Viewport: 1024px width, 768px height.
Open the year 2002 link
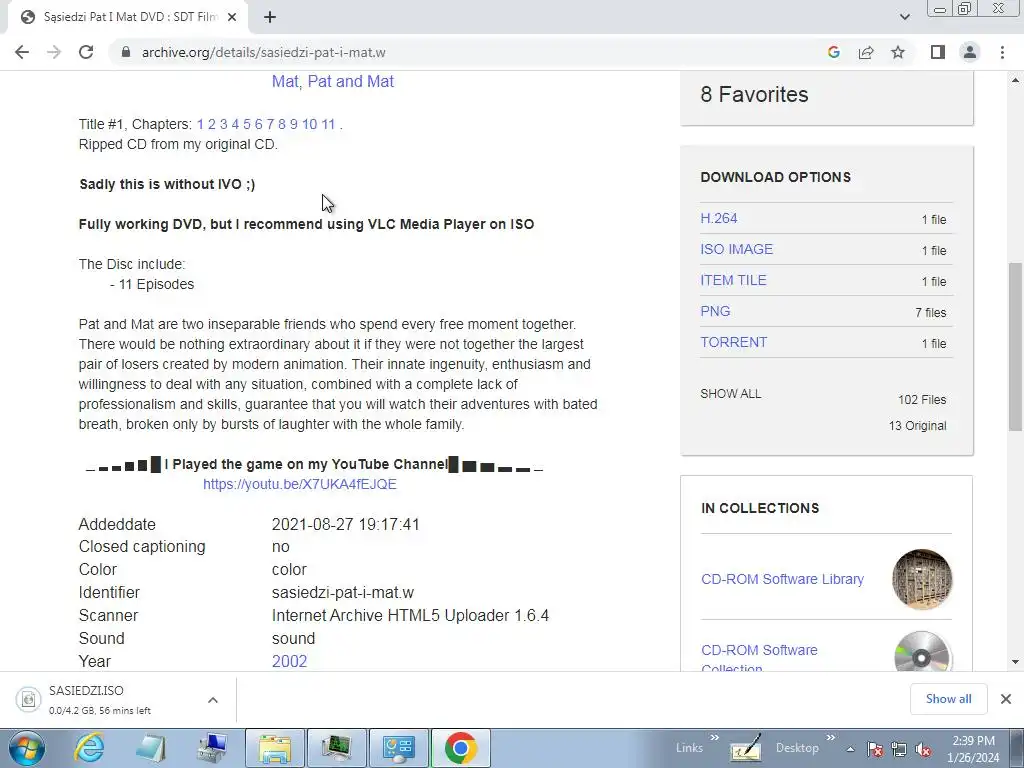coord(289,661)
